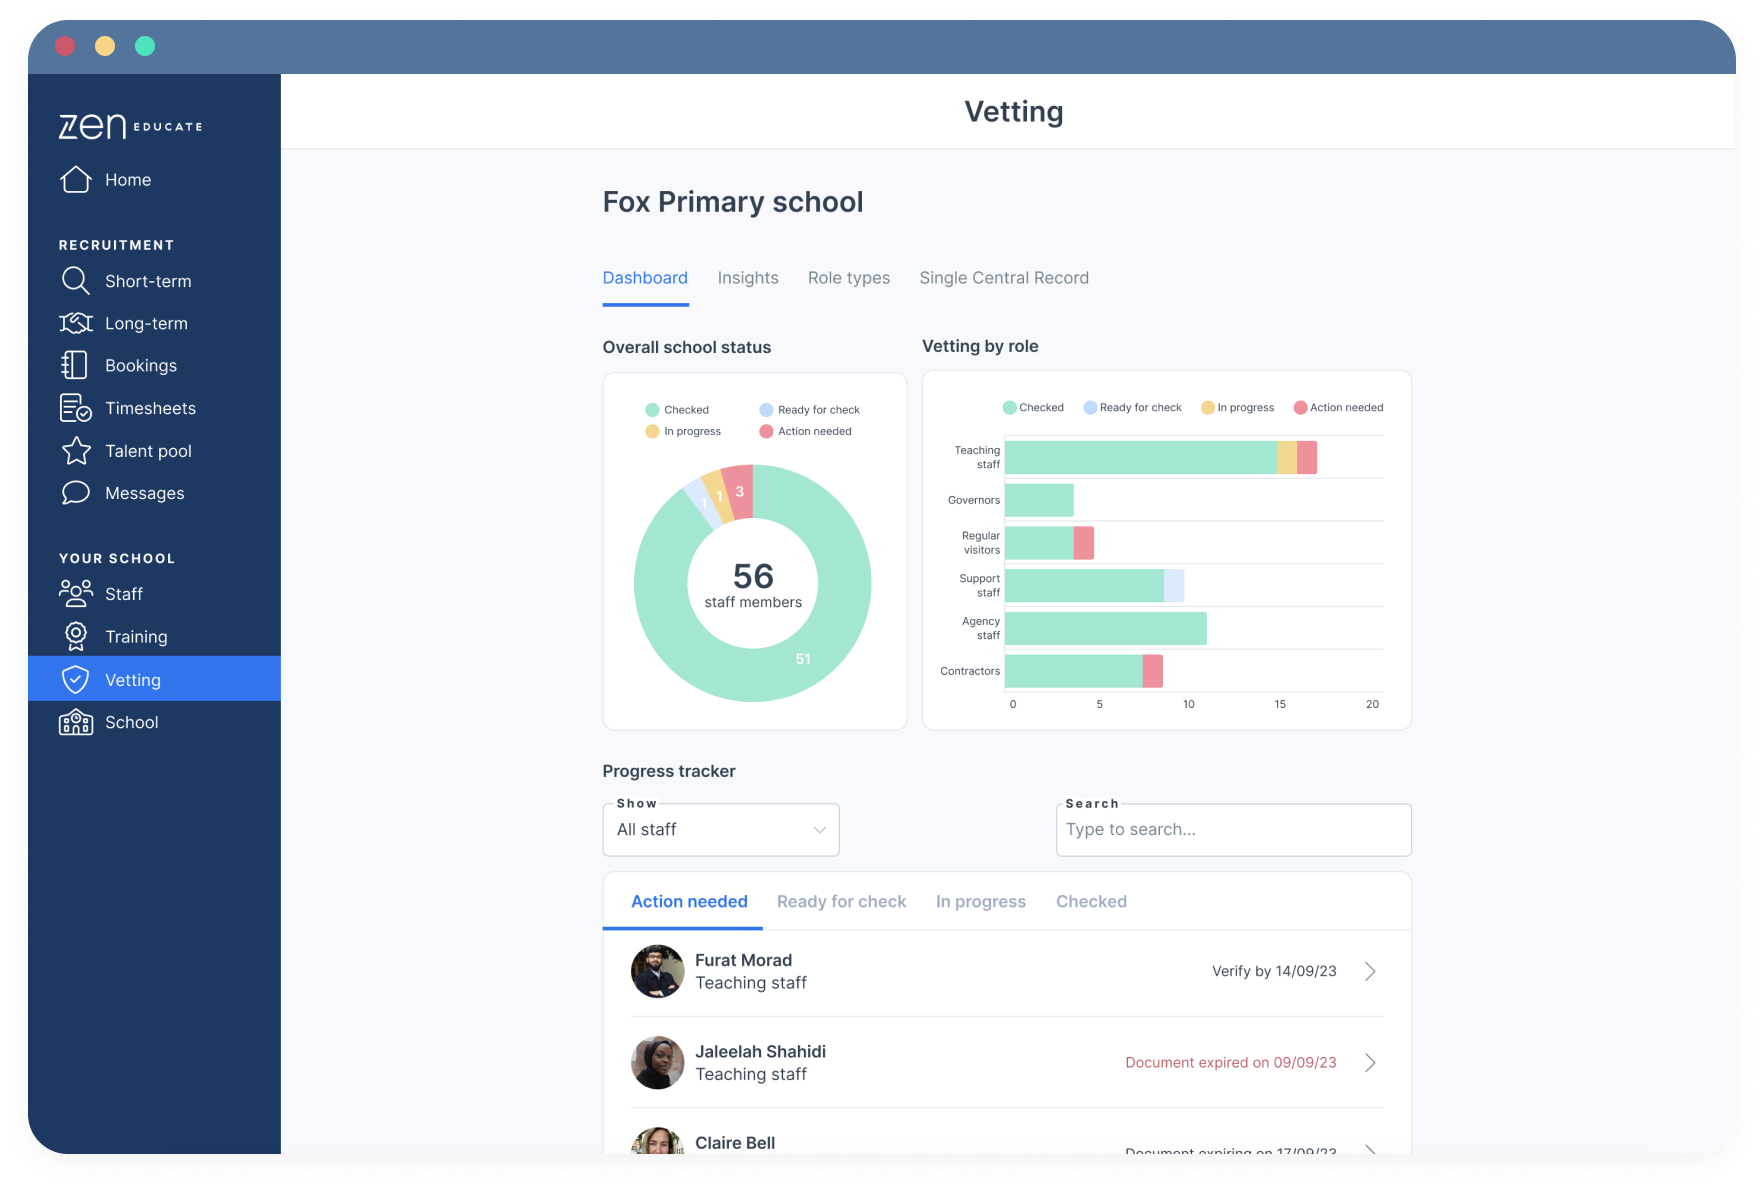This screenshot has width=1764, height=1190.
Task: Expand the Show All staff dropdown
Action: click(x=720, y=830)
